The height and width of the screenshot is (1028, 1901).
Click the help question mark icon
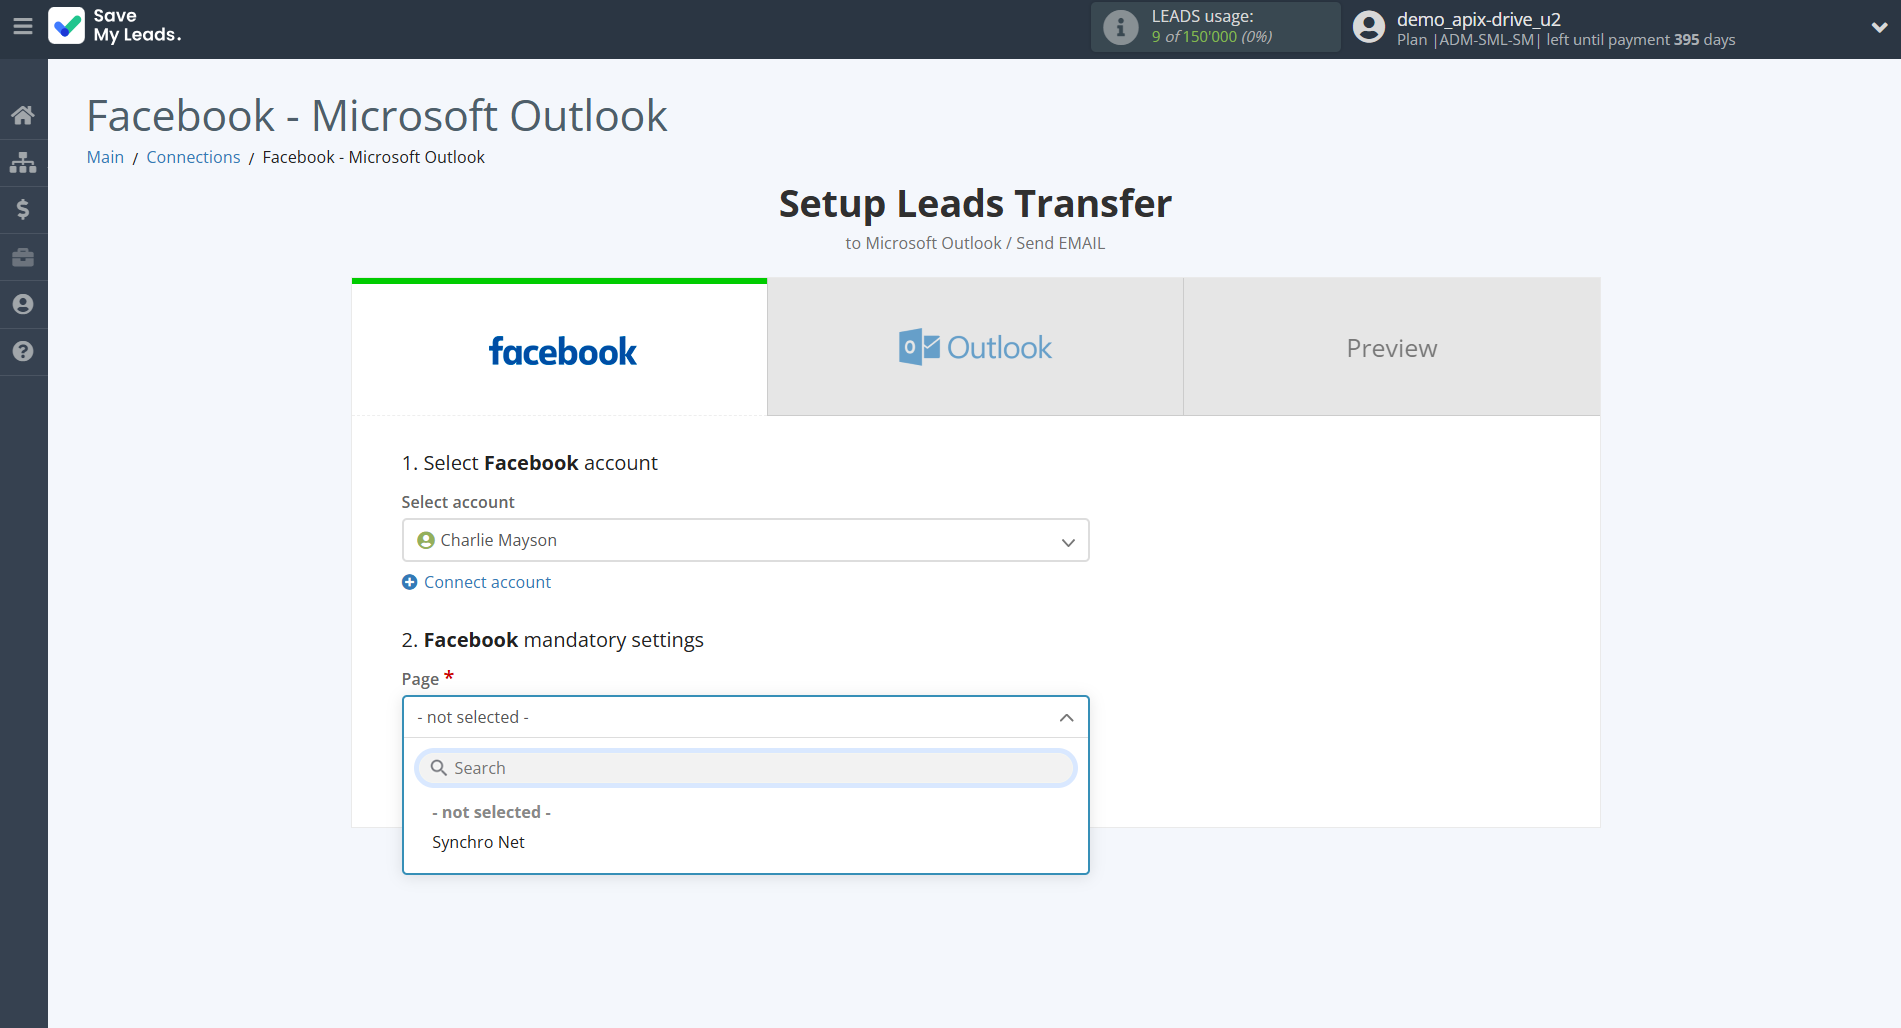tap(23, 352)
